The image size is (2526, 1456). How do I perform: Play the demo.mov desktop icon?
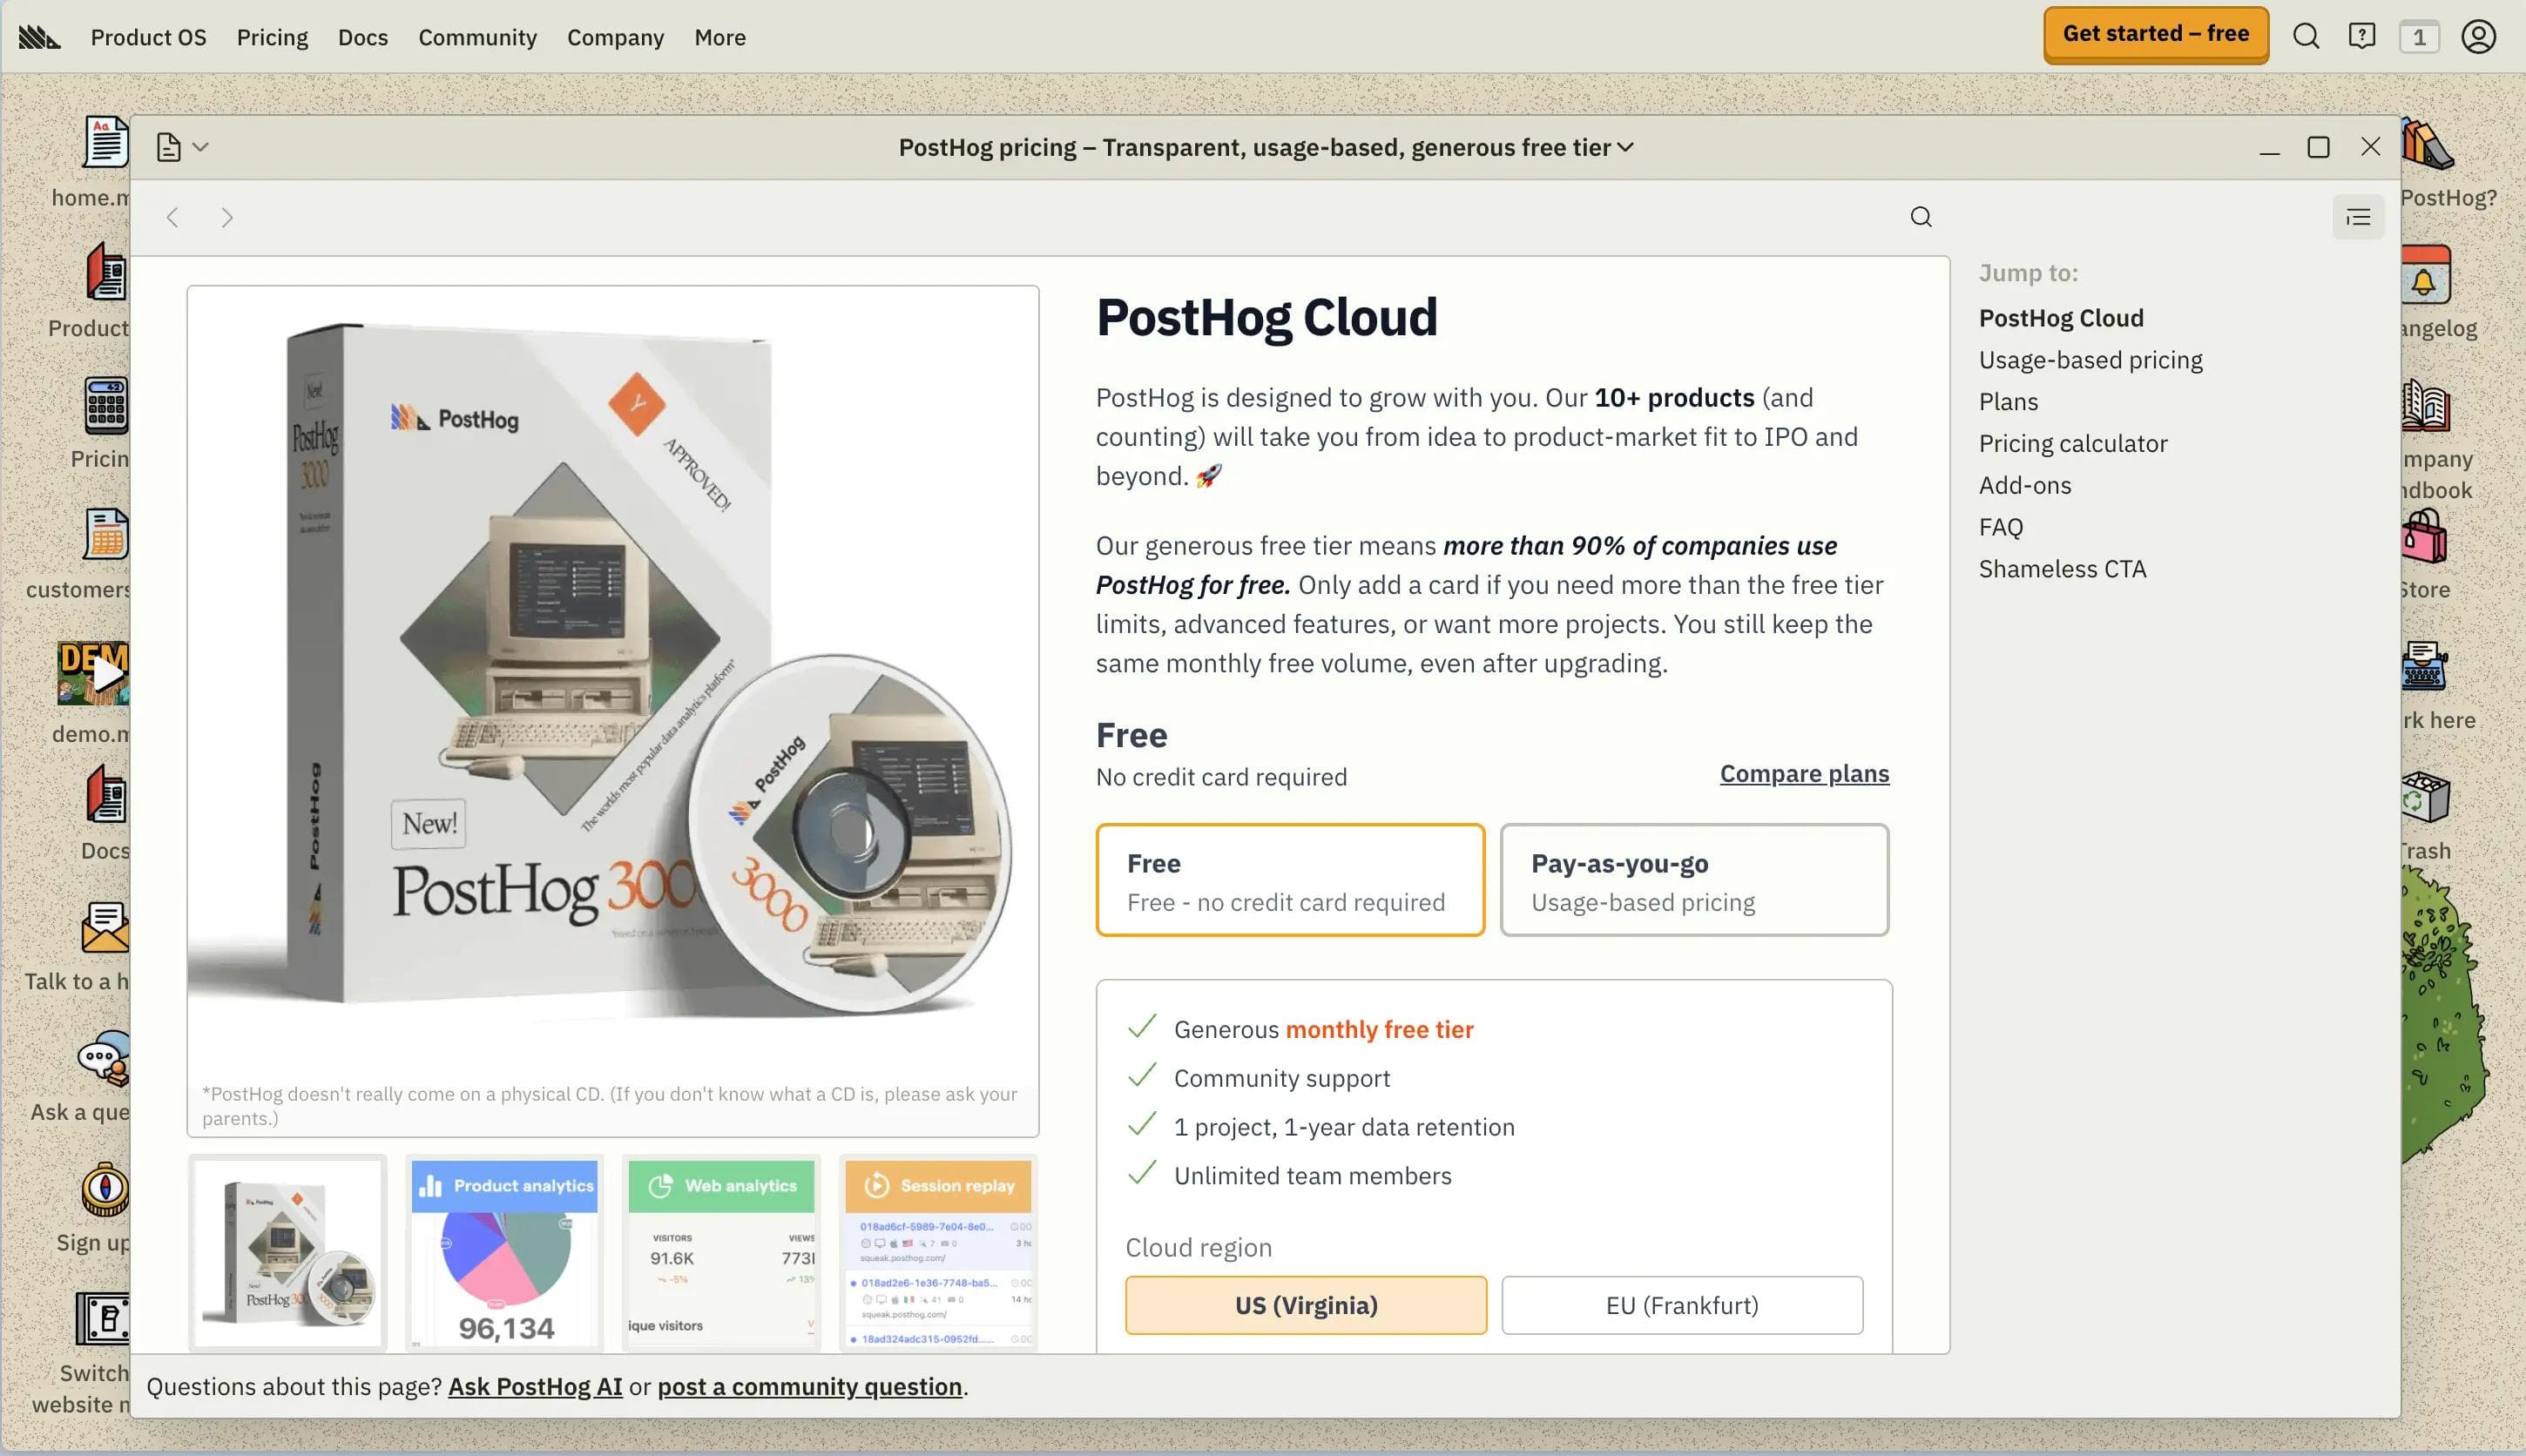[x=93, y=674]
